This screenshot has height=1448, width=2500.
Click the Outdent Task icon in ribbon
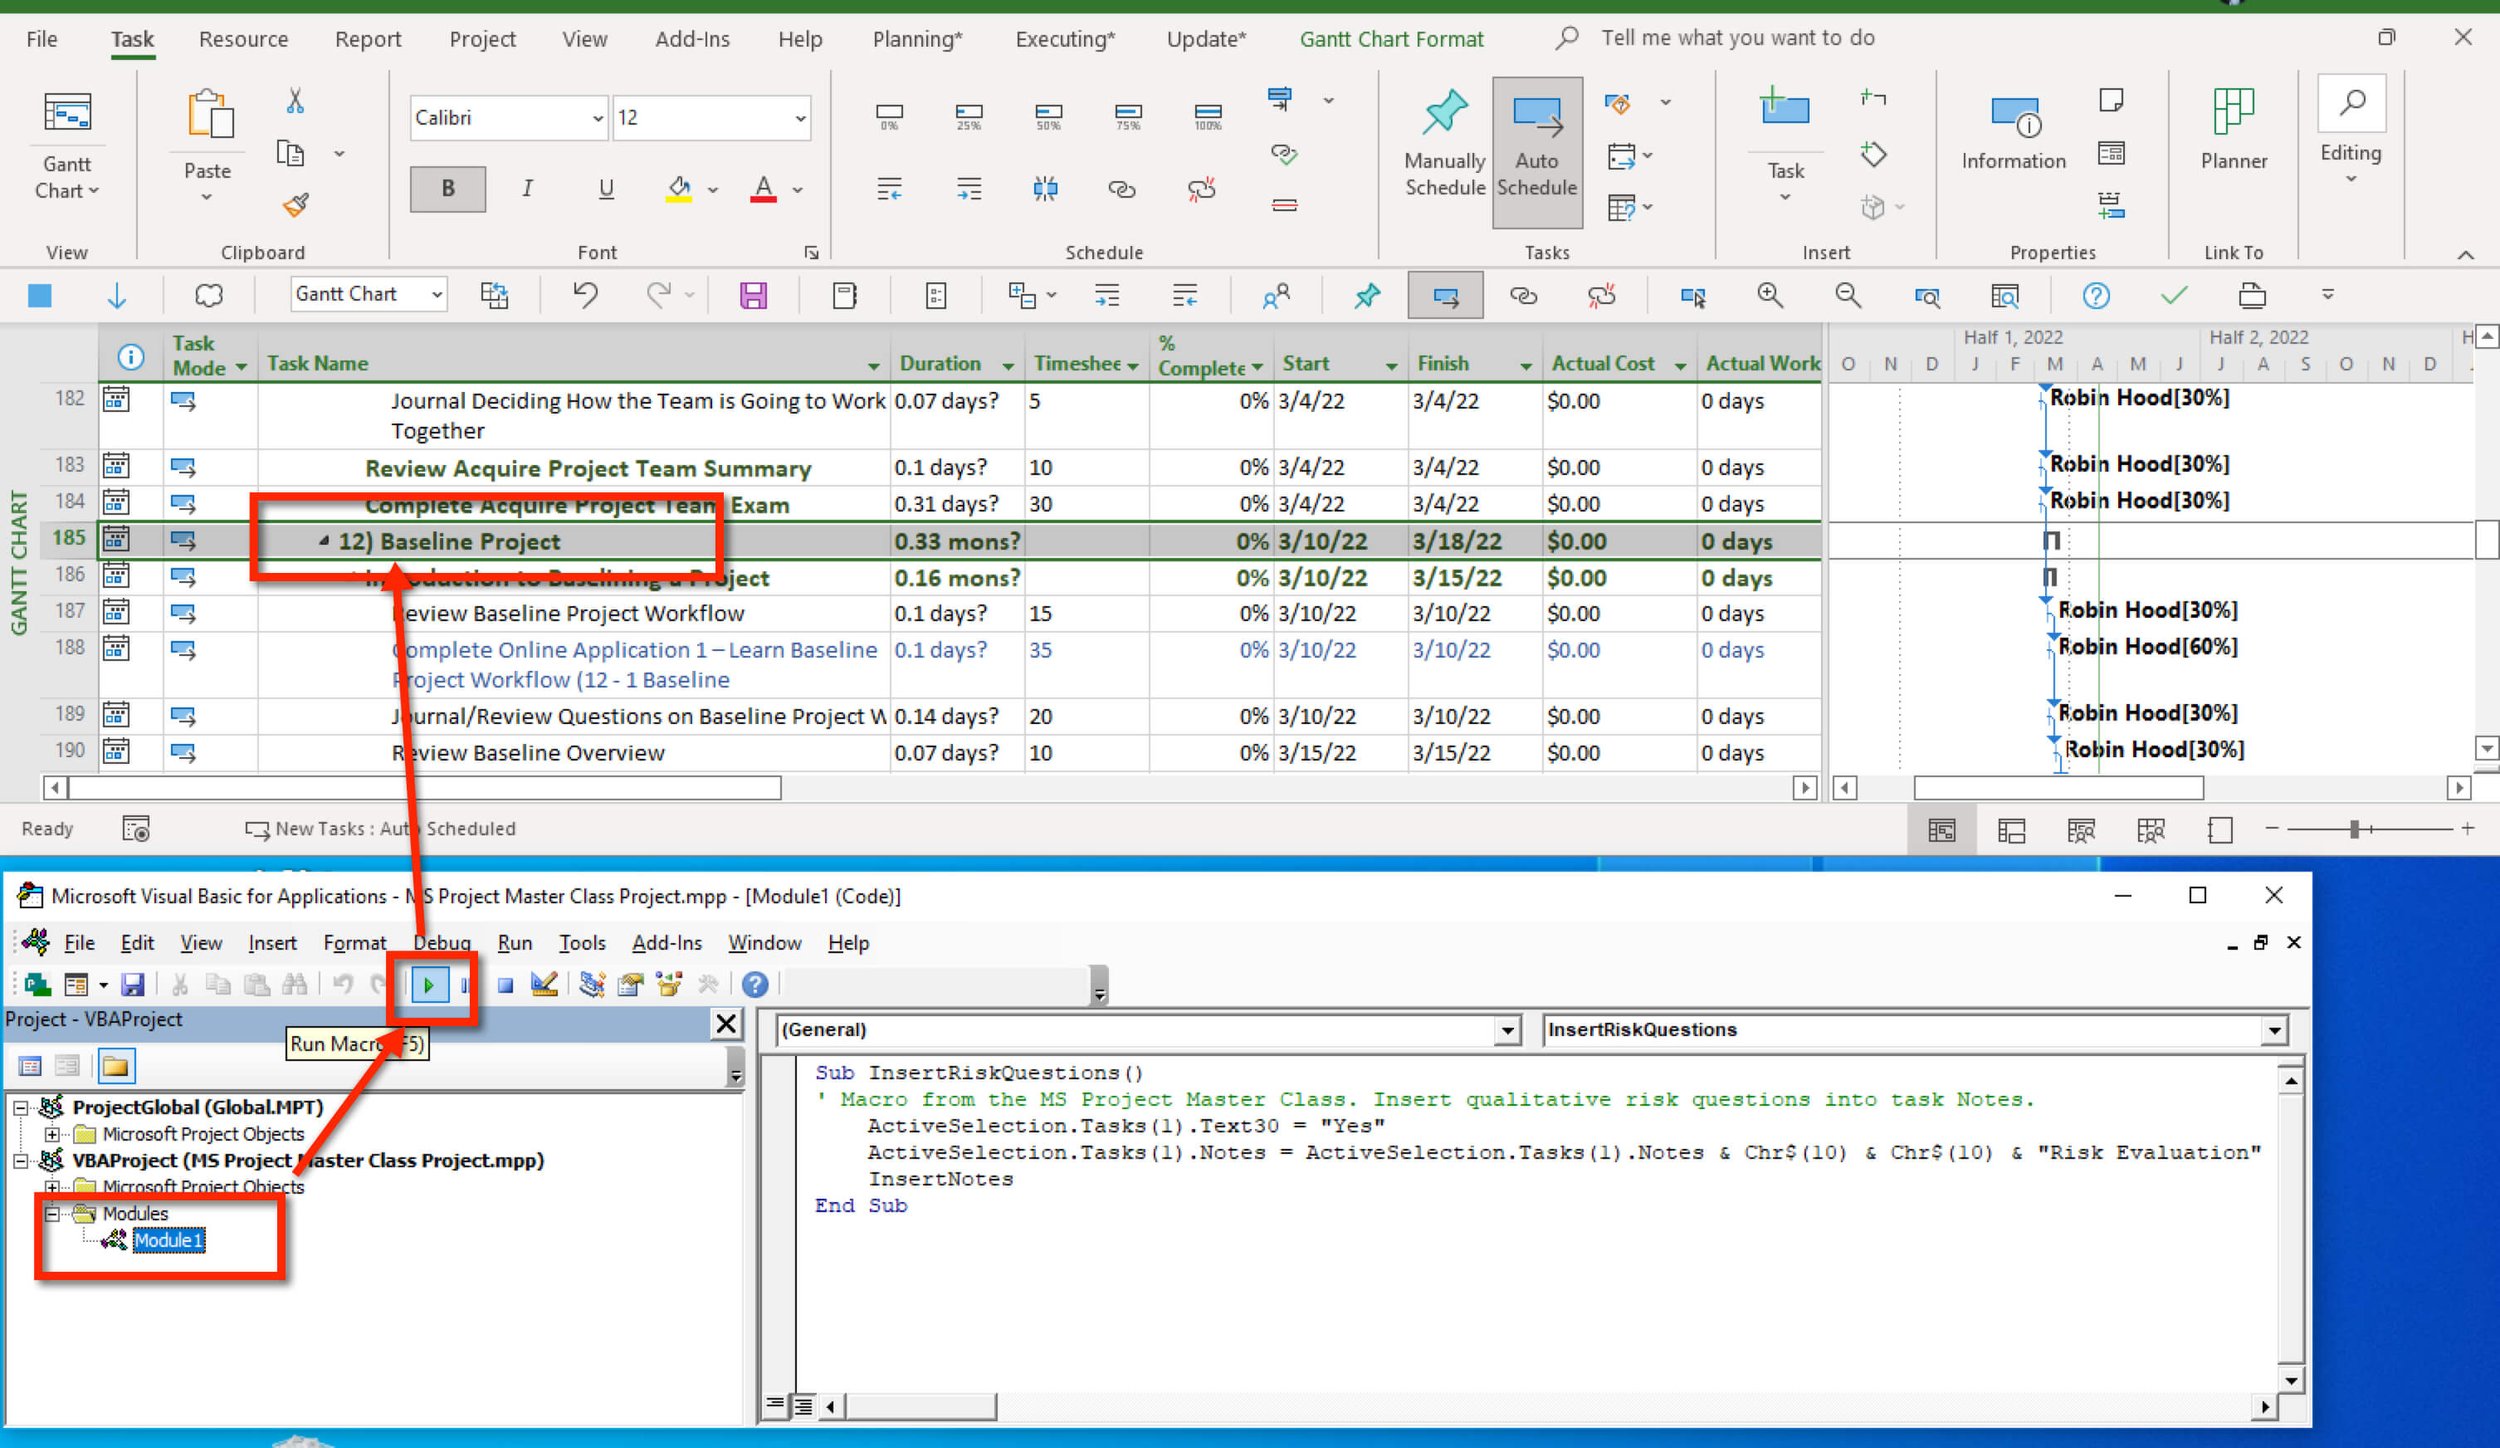(x=889, y=188)
